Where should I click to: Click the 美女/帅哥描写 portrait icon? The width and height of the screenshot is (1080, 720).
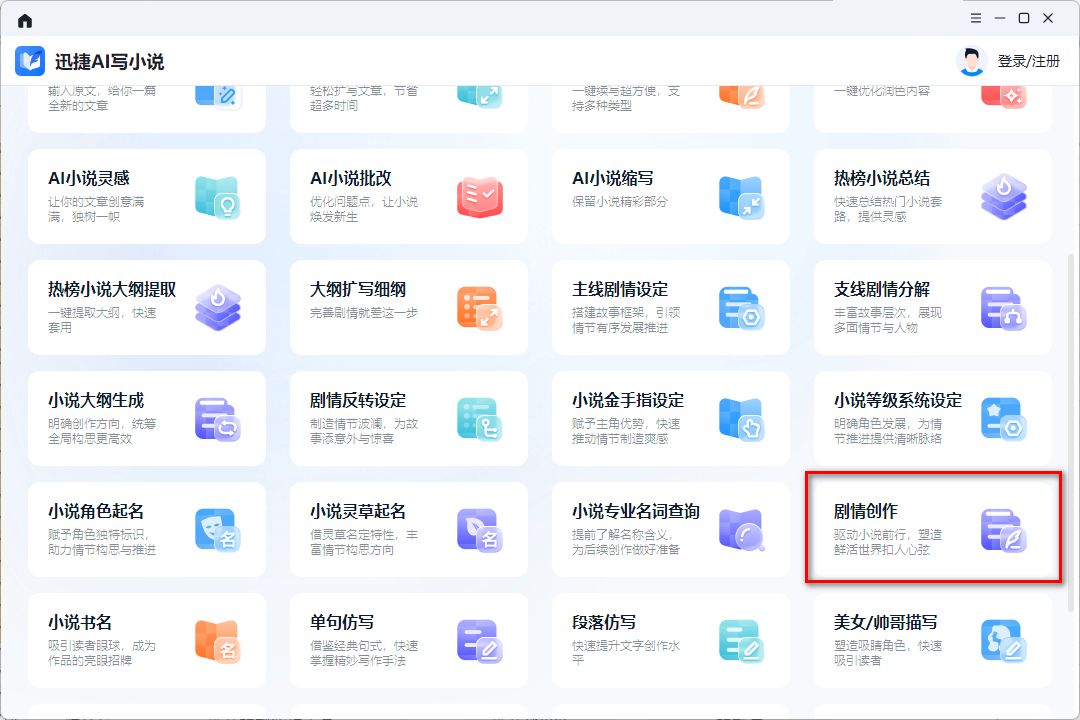tap(1004, 641)
